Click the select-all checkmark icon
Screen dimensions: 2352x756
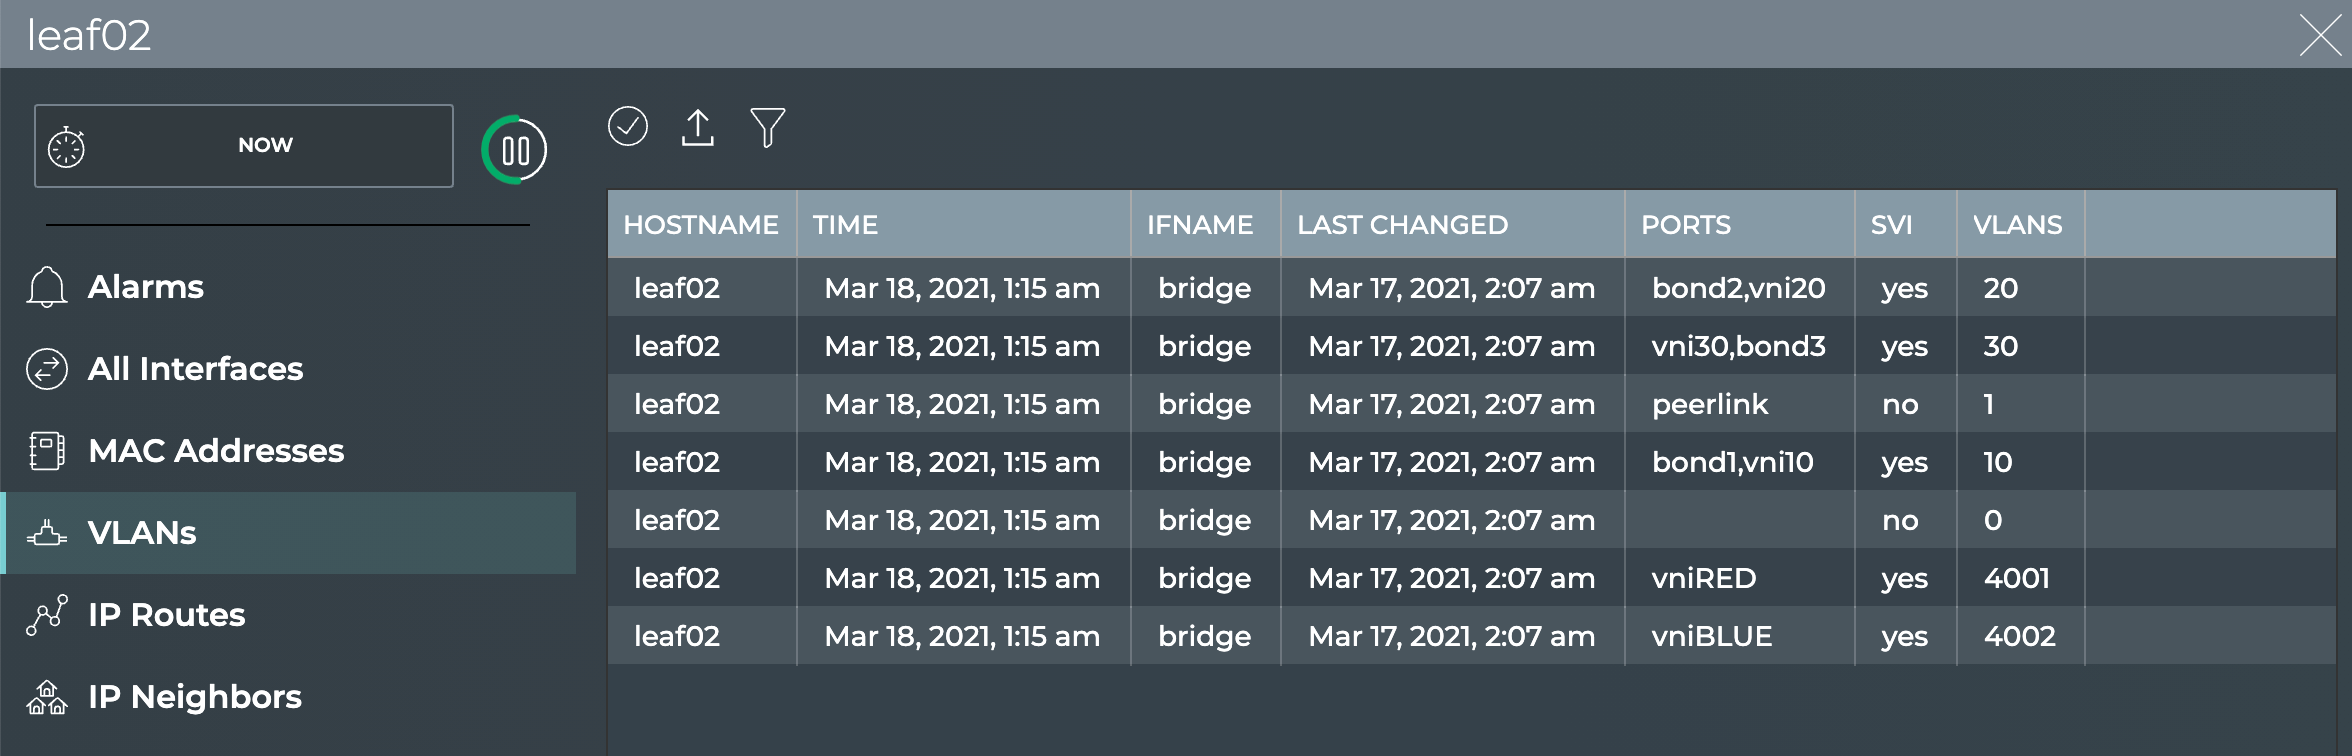coord(628,127)
